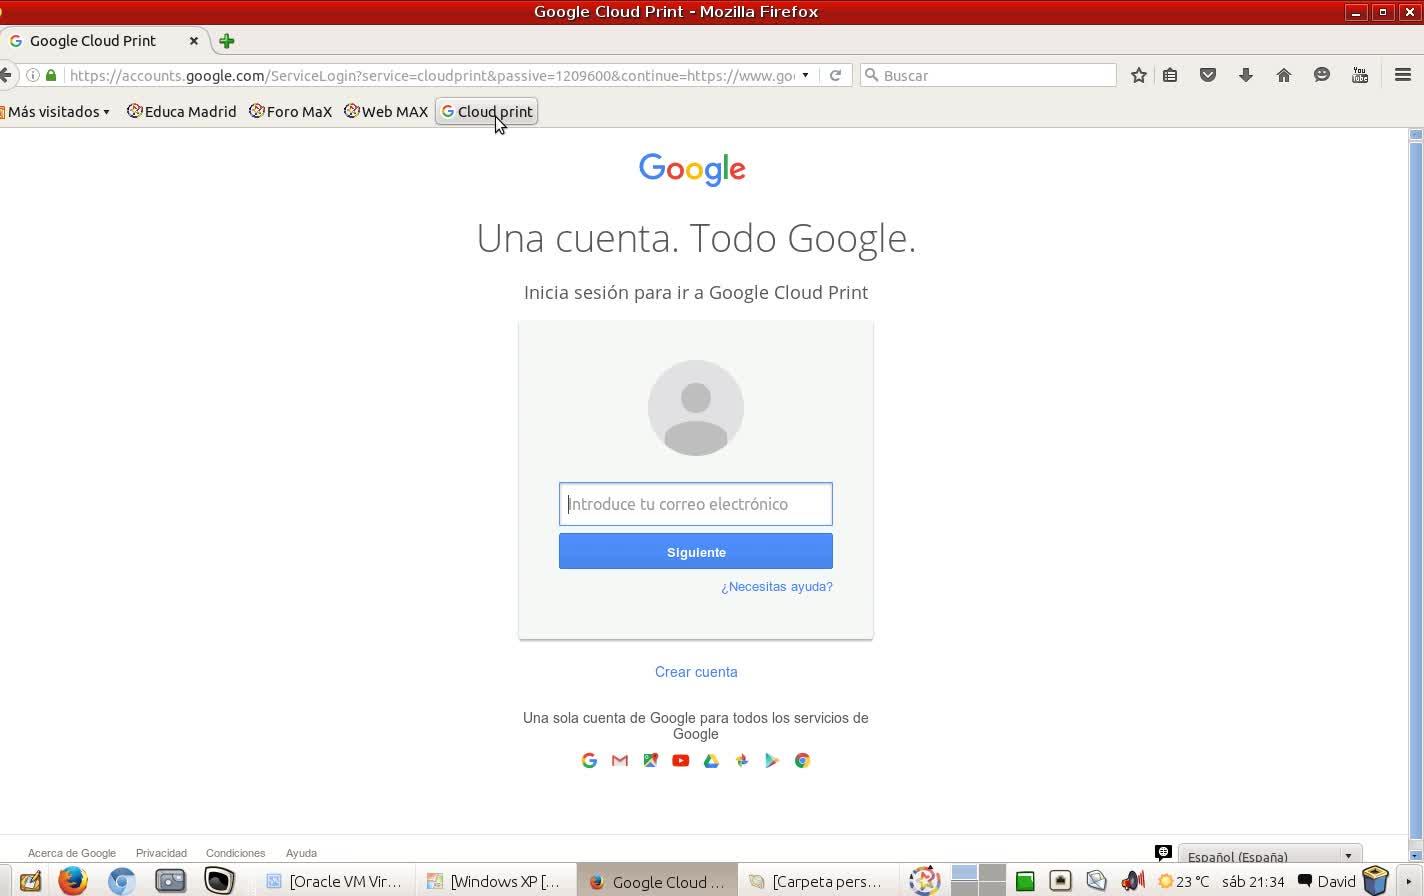Open the Foro MaX bookmark
Image resolution: width=1424 pixels, height=896 pixels.
(291, 111)
